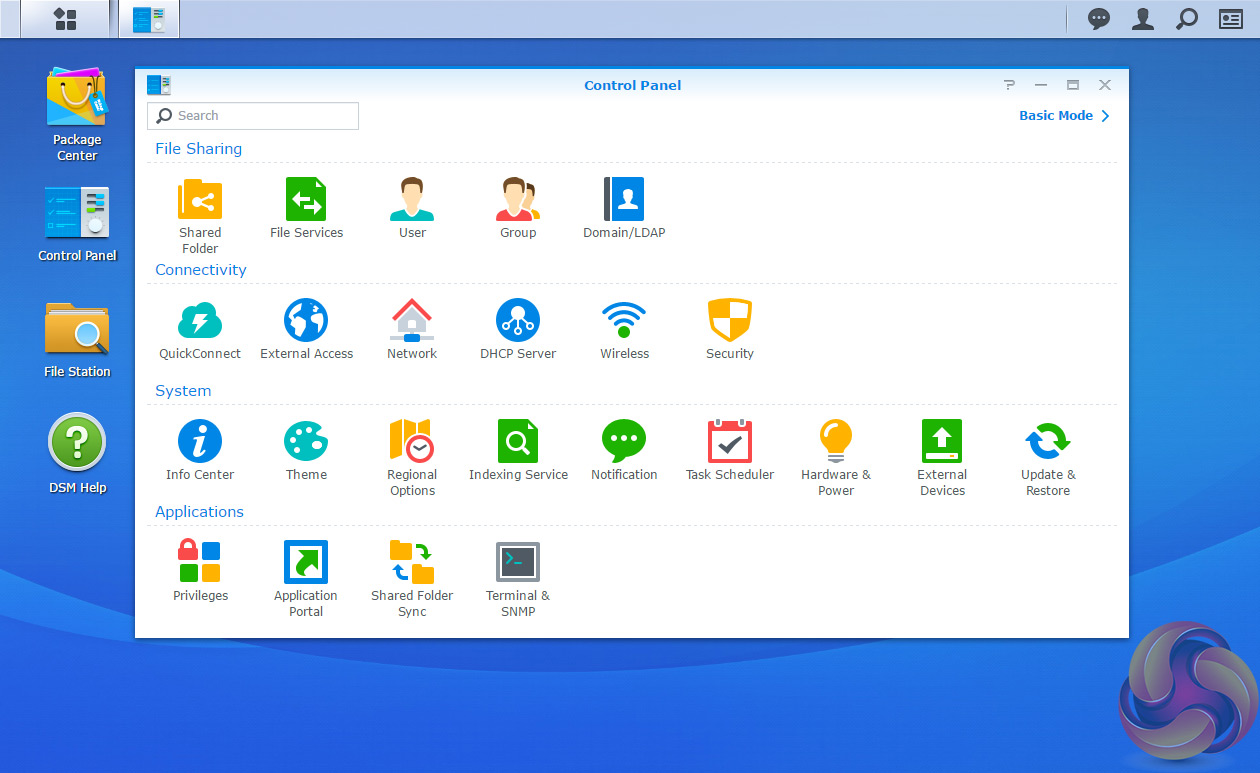1260x773 pixels.
Task: Open Hardware & Power settings
Action: click(836, 457)
